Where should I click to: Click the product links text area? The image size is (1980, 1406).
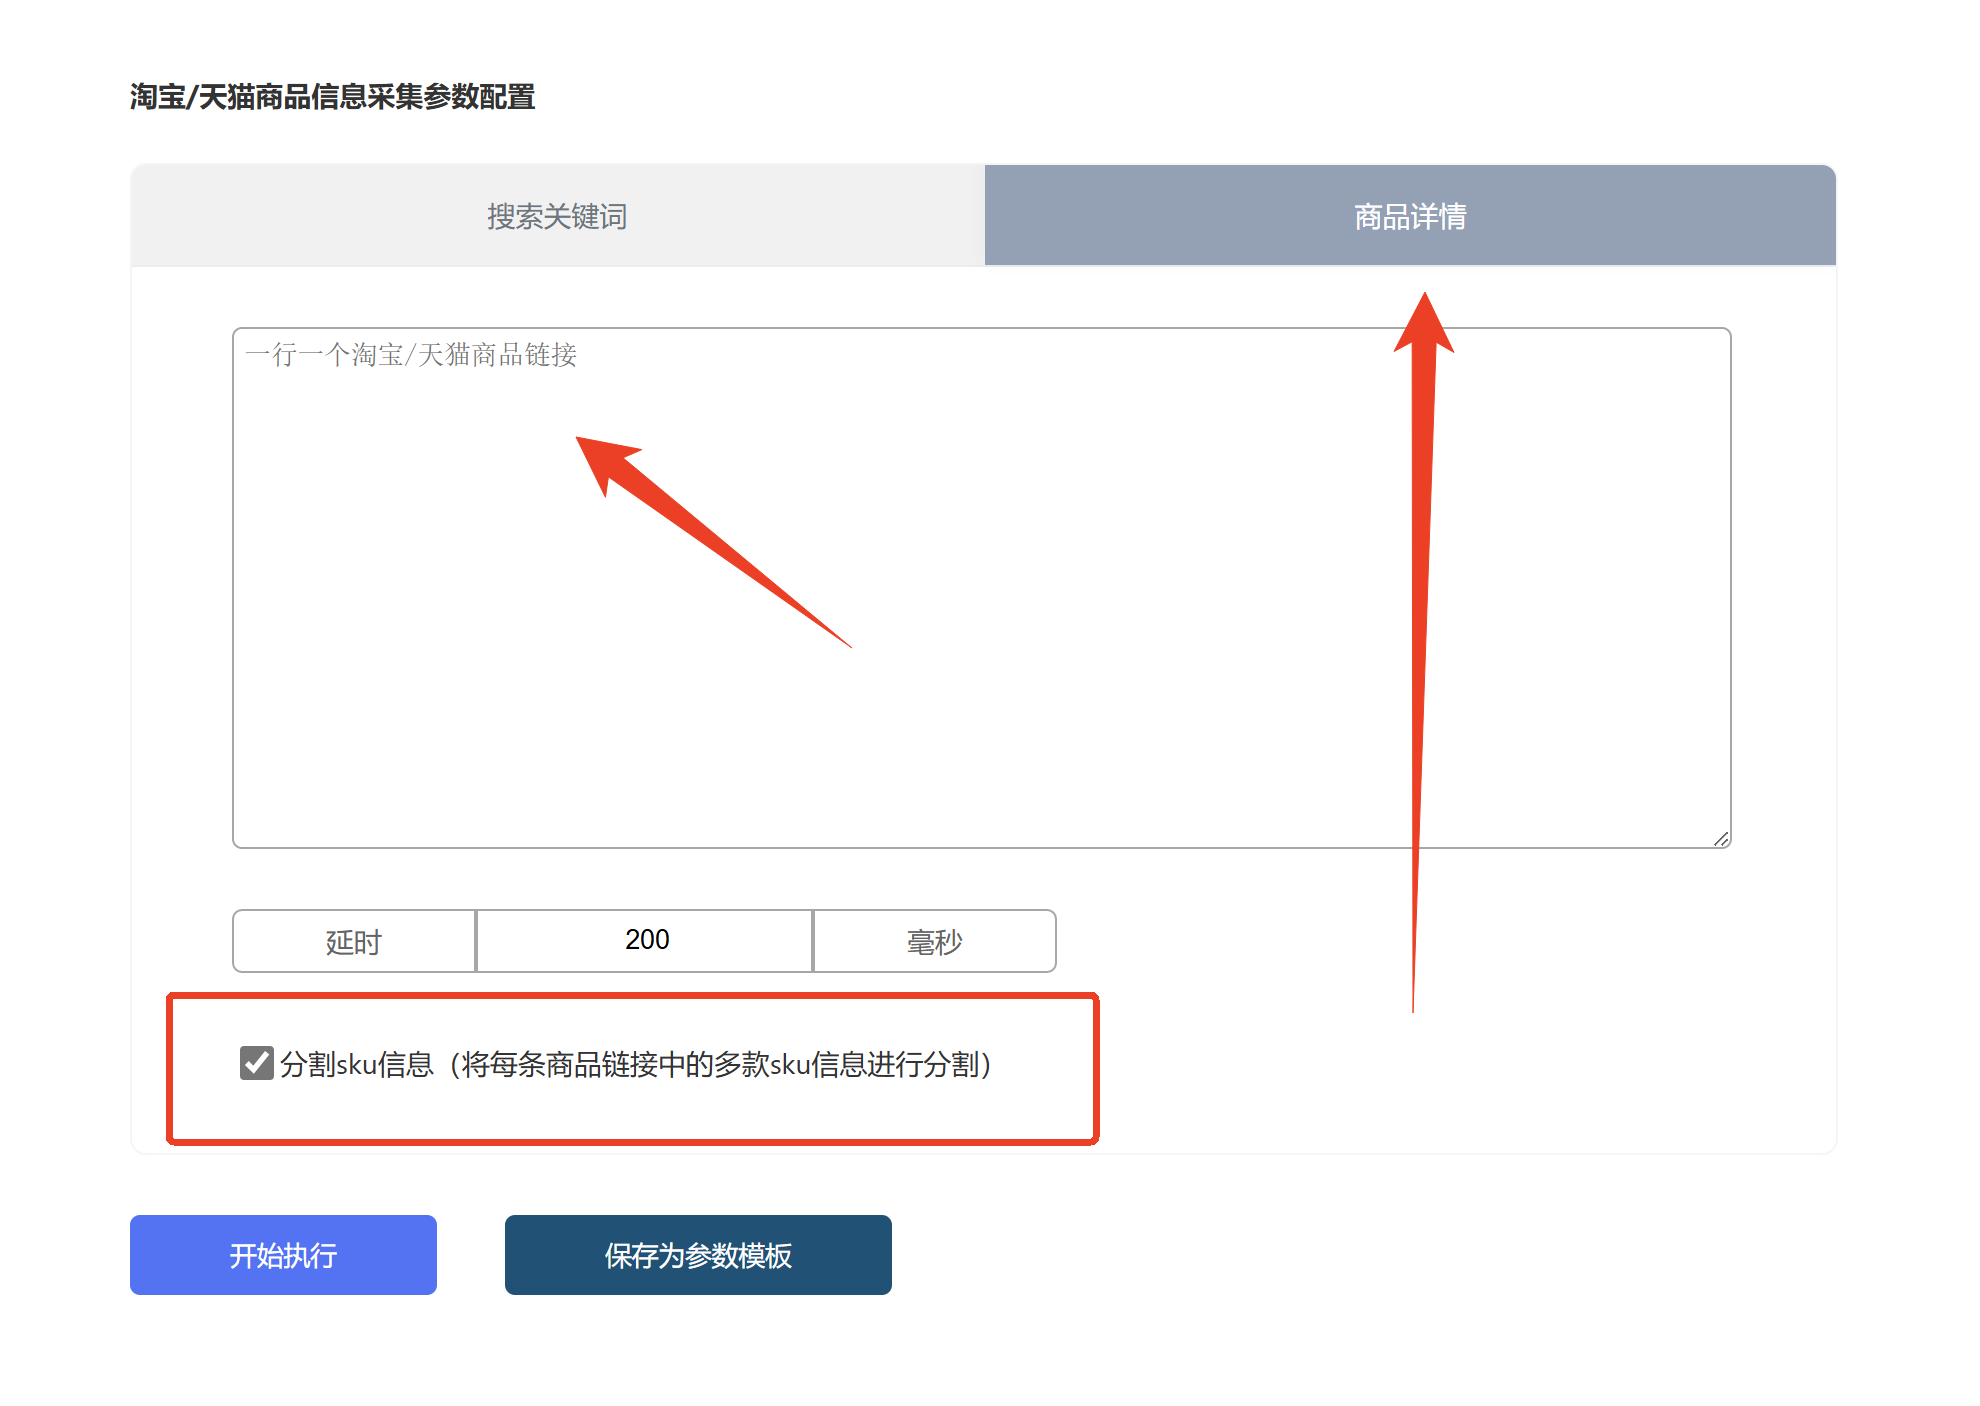[x=982, y=588]
